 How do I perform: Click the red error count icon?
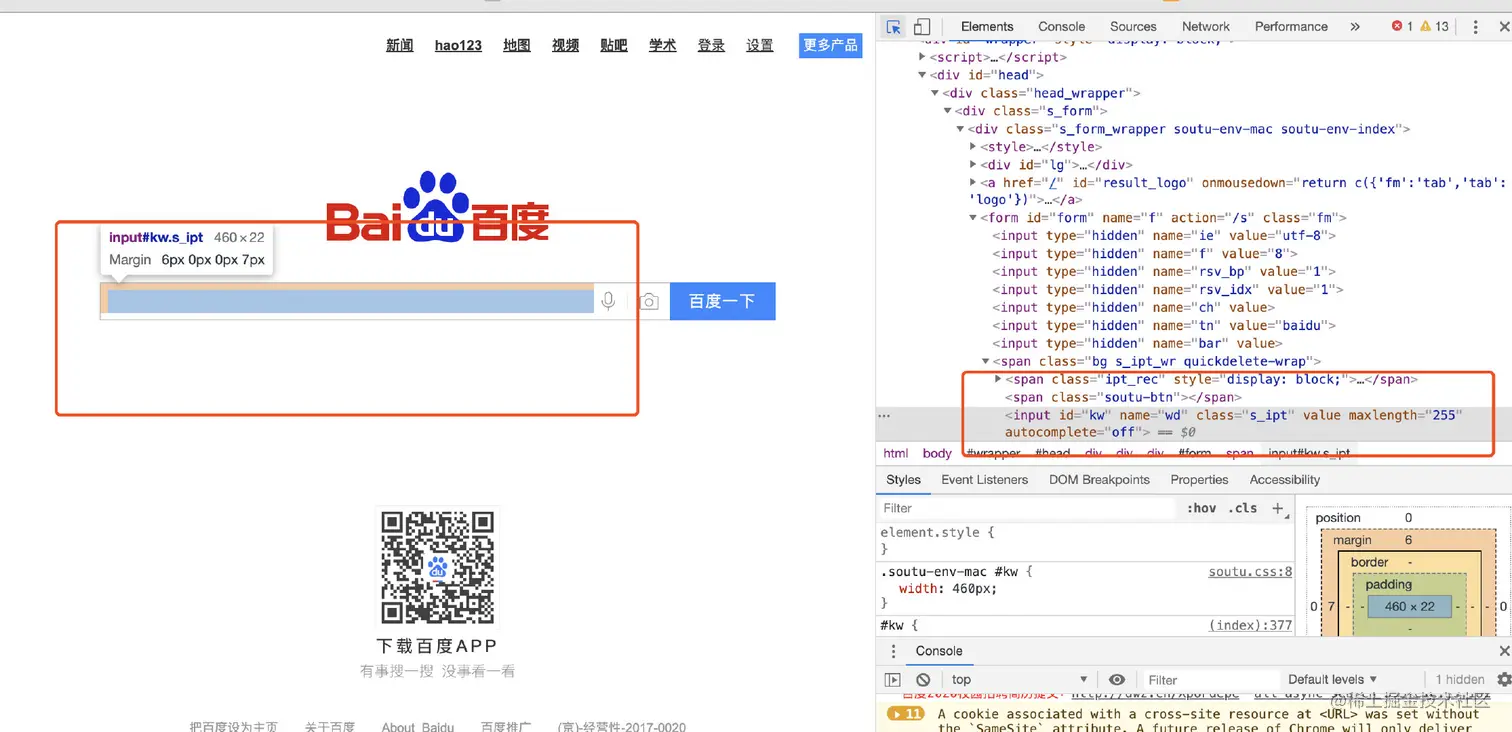pyautogui.click(x=1398, y=27)
